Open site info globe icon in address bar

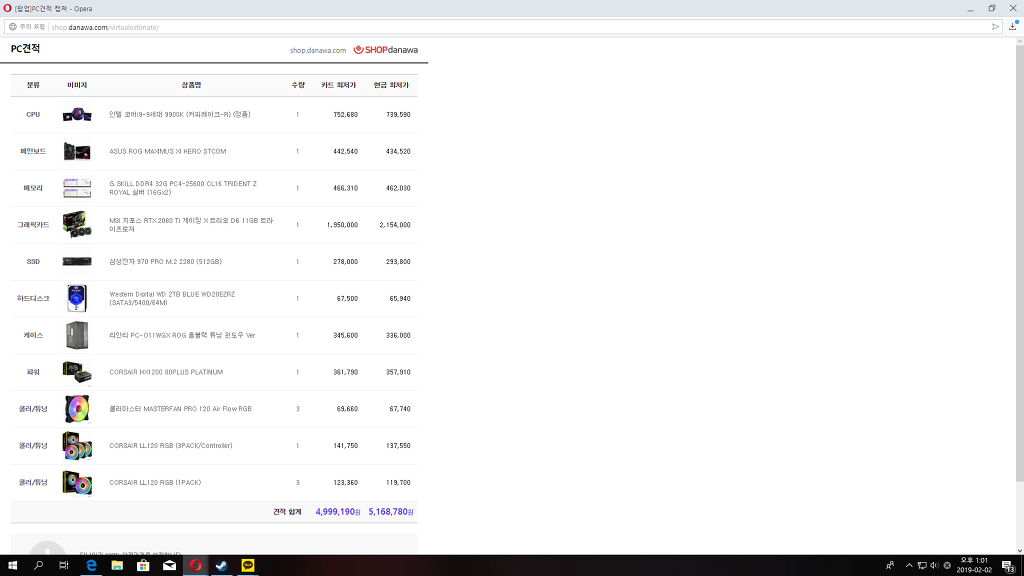coord(12,27)
